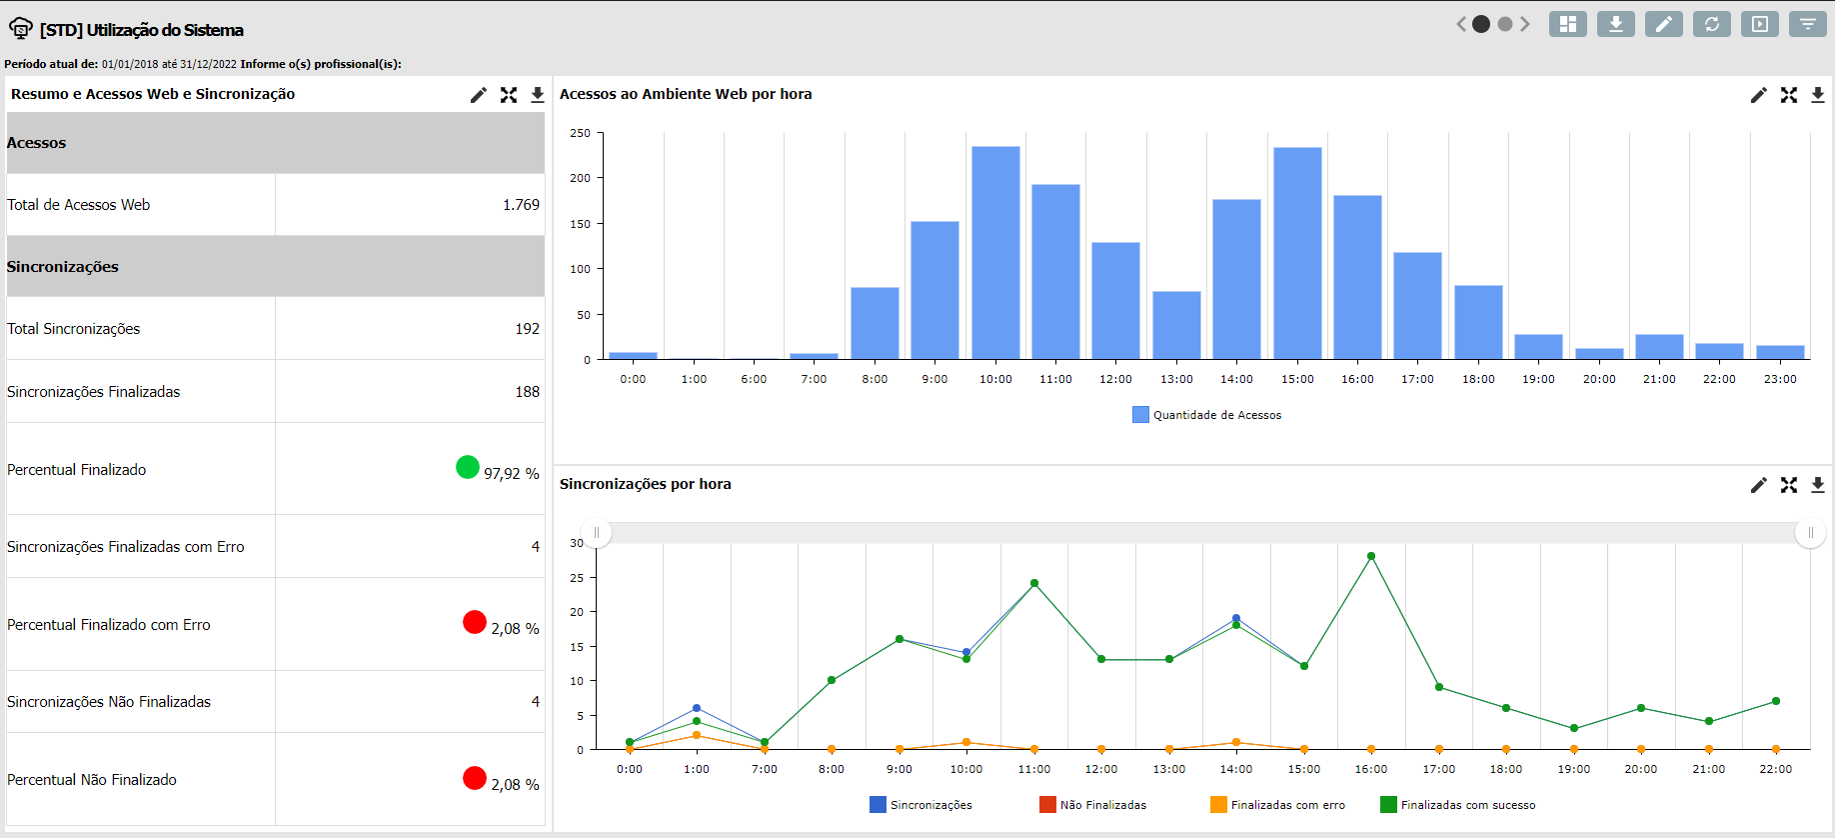Start presentation mode from the top toolbar
Screen dimensions: 1835x838
[x=1760, y=24]
